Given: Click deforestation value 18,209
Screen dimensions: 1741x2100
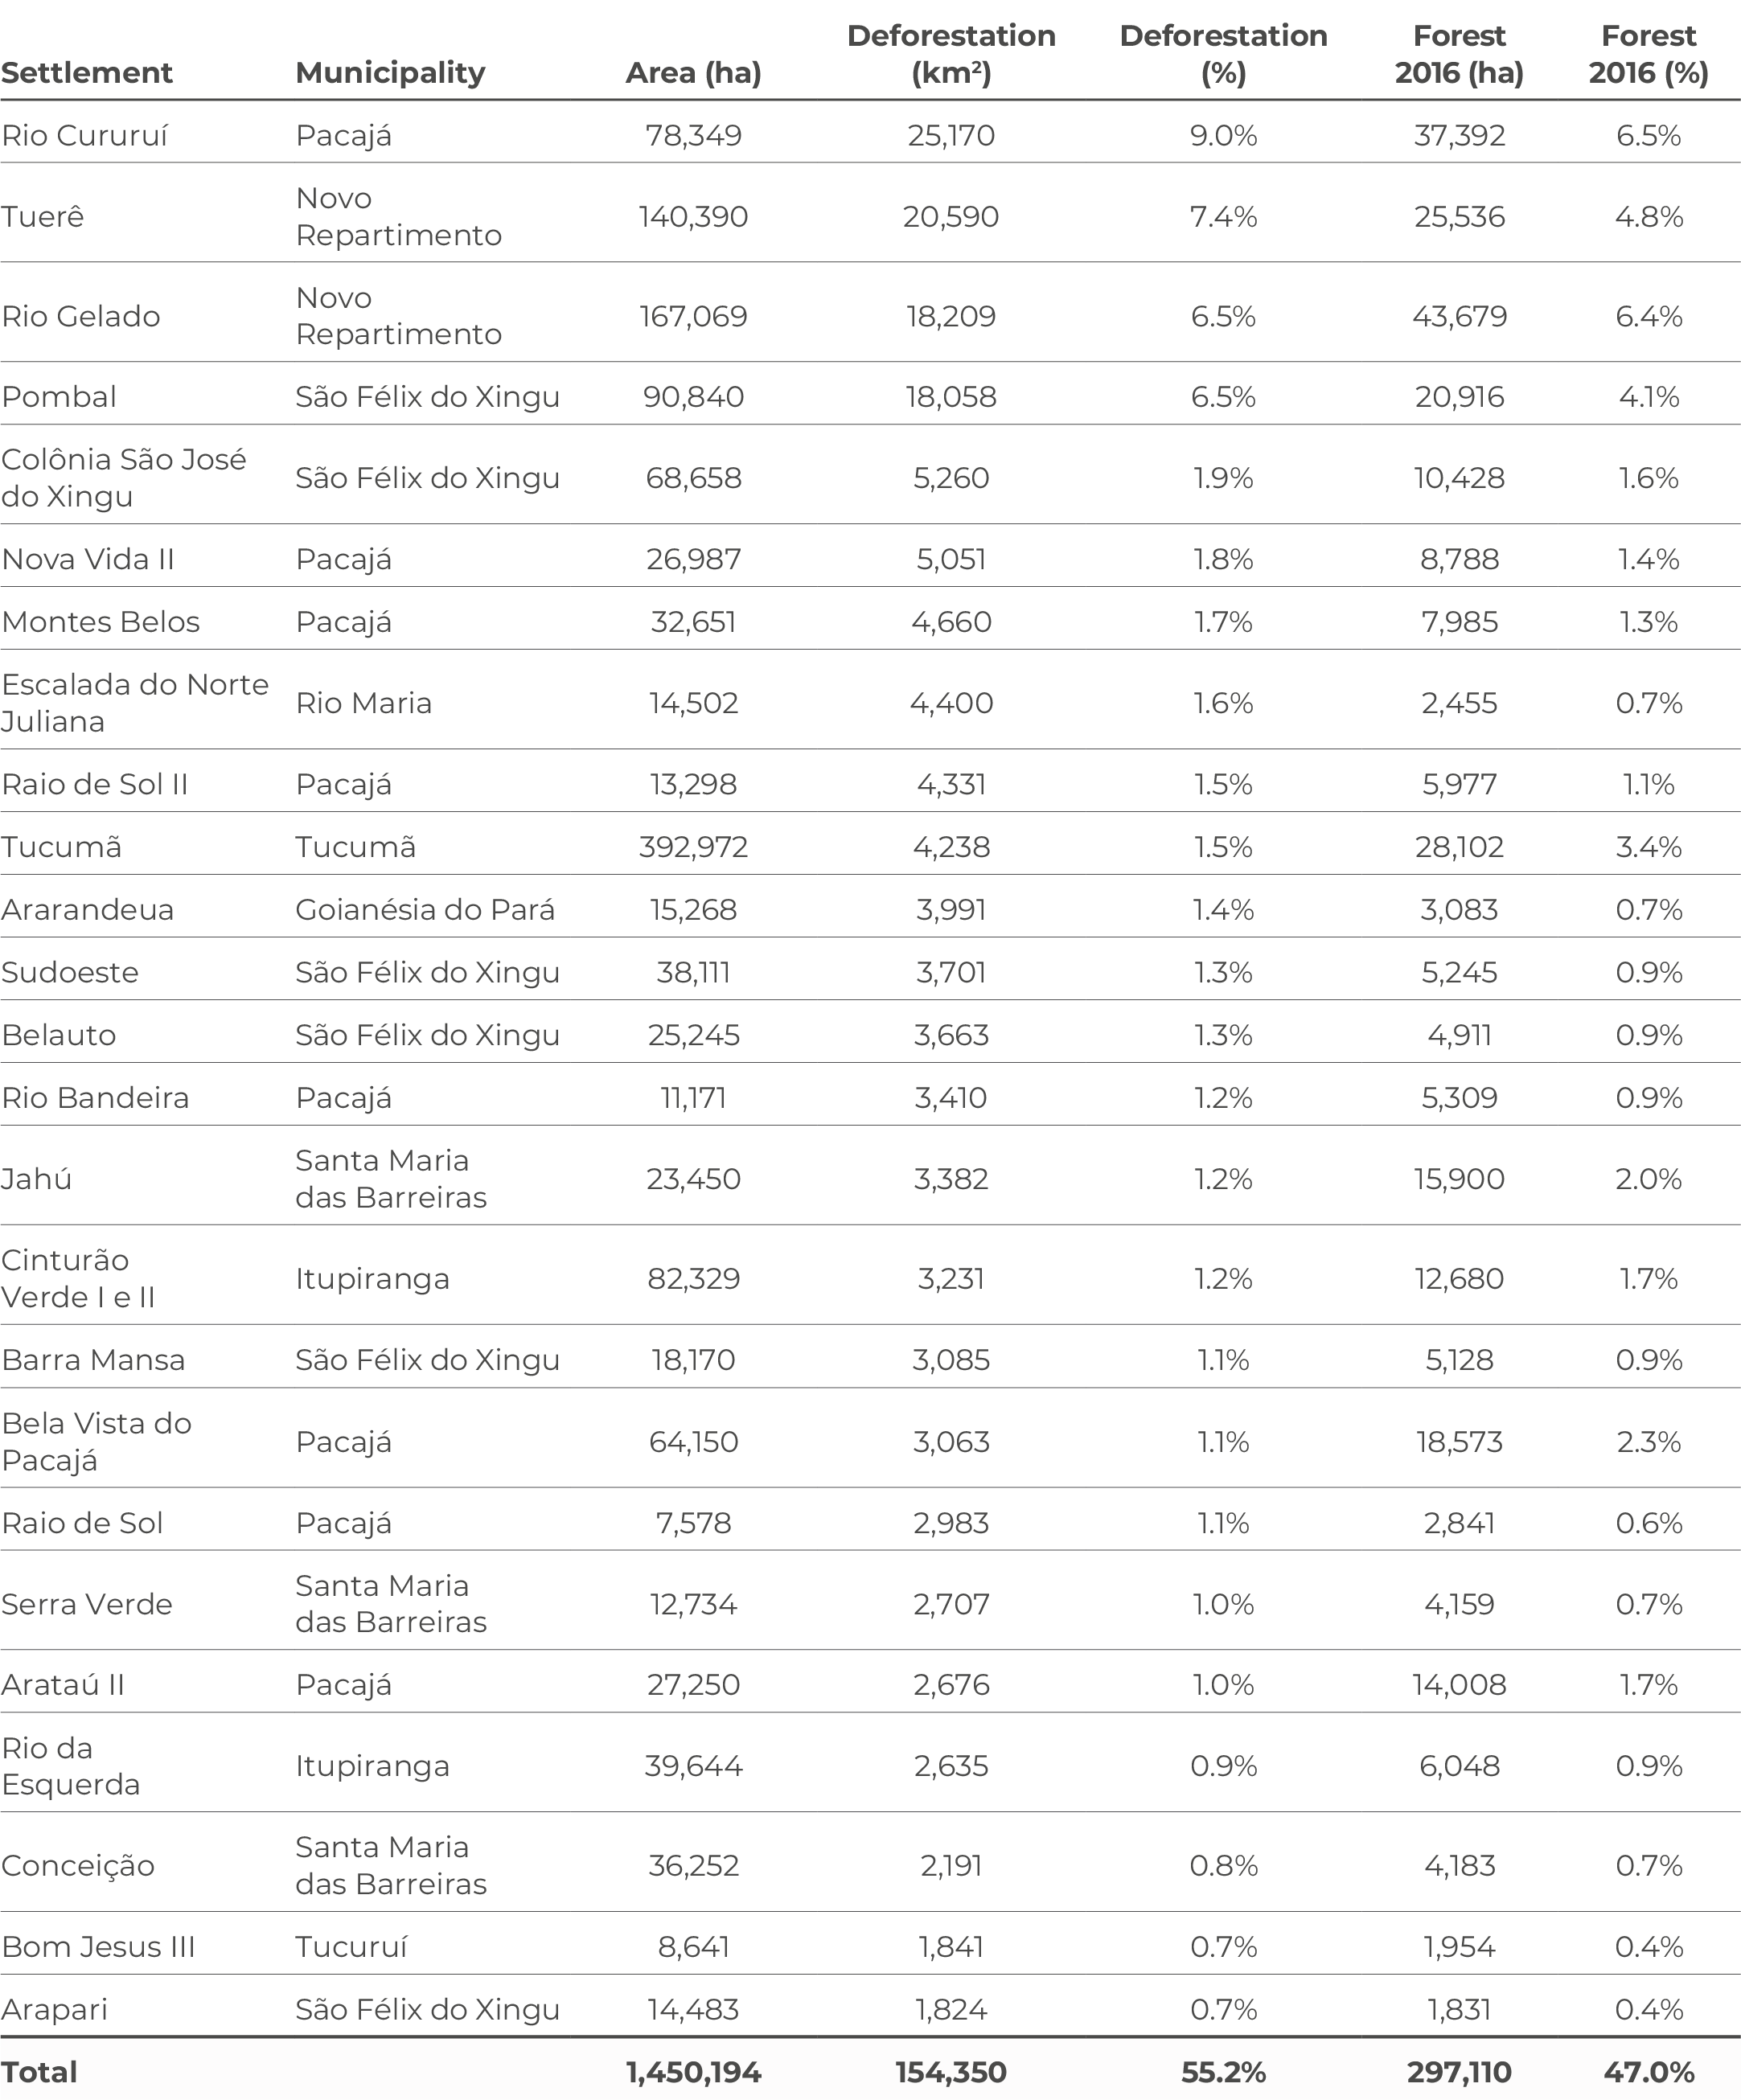Looking at the screenshot, I should point(951,317).
